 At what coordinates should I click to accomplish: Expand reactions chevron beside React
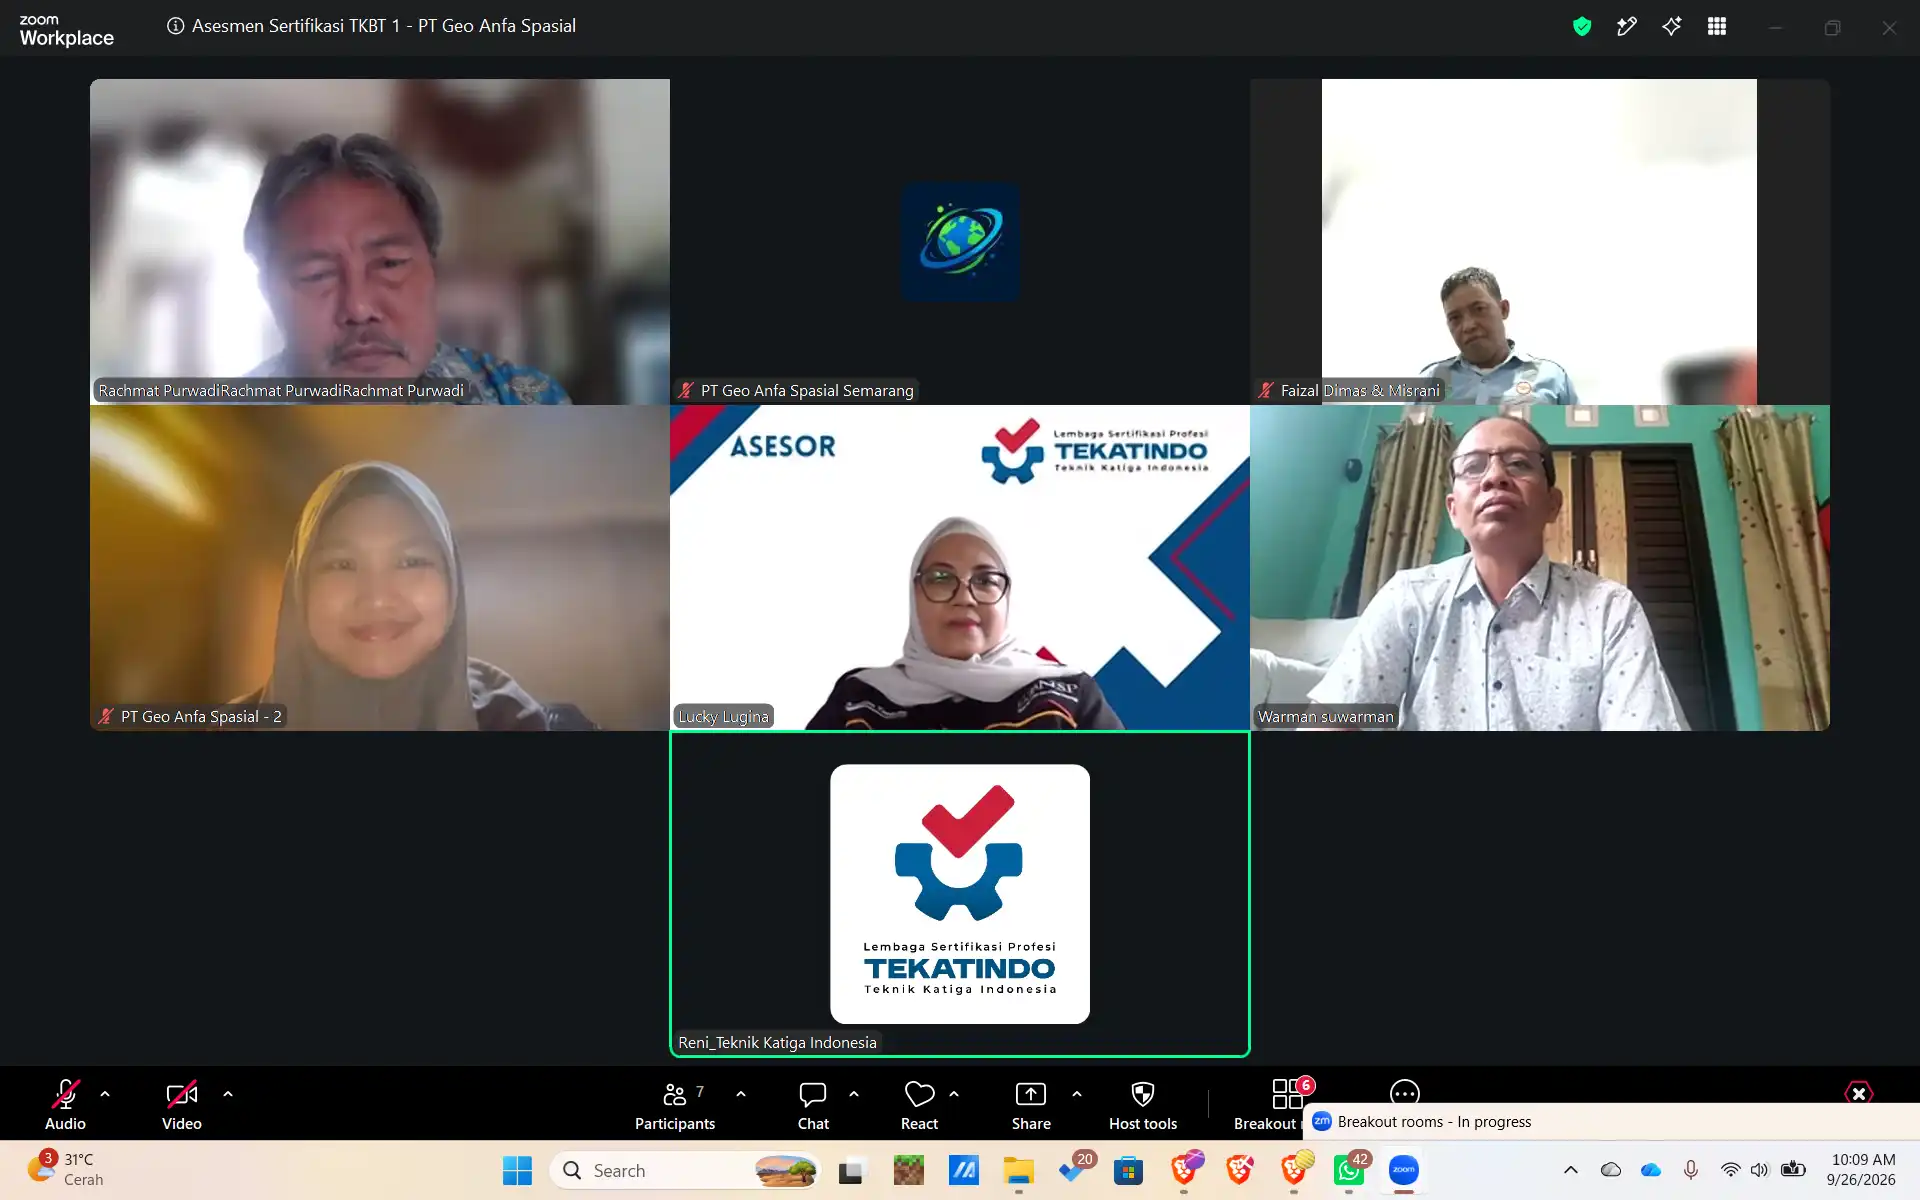[954, 1094]
